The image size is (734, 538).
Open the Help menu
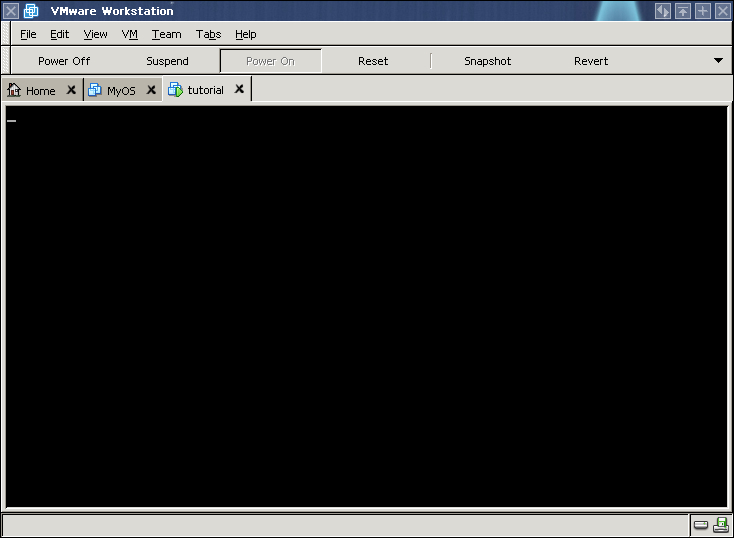pos(245,34)
